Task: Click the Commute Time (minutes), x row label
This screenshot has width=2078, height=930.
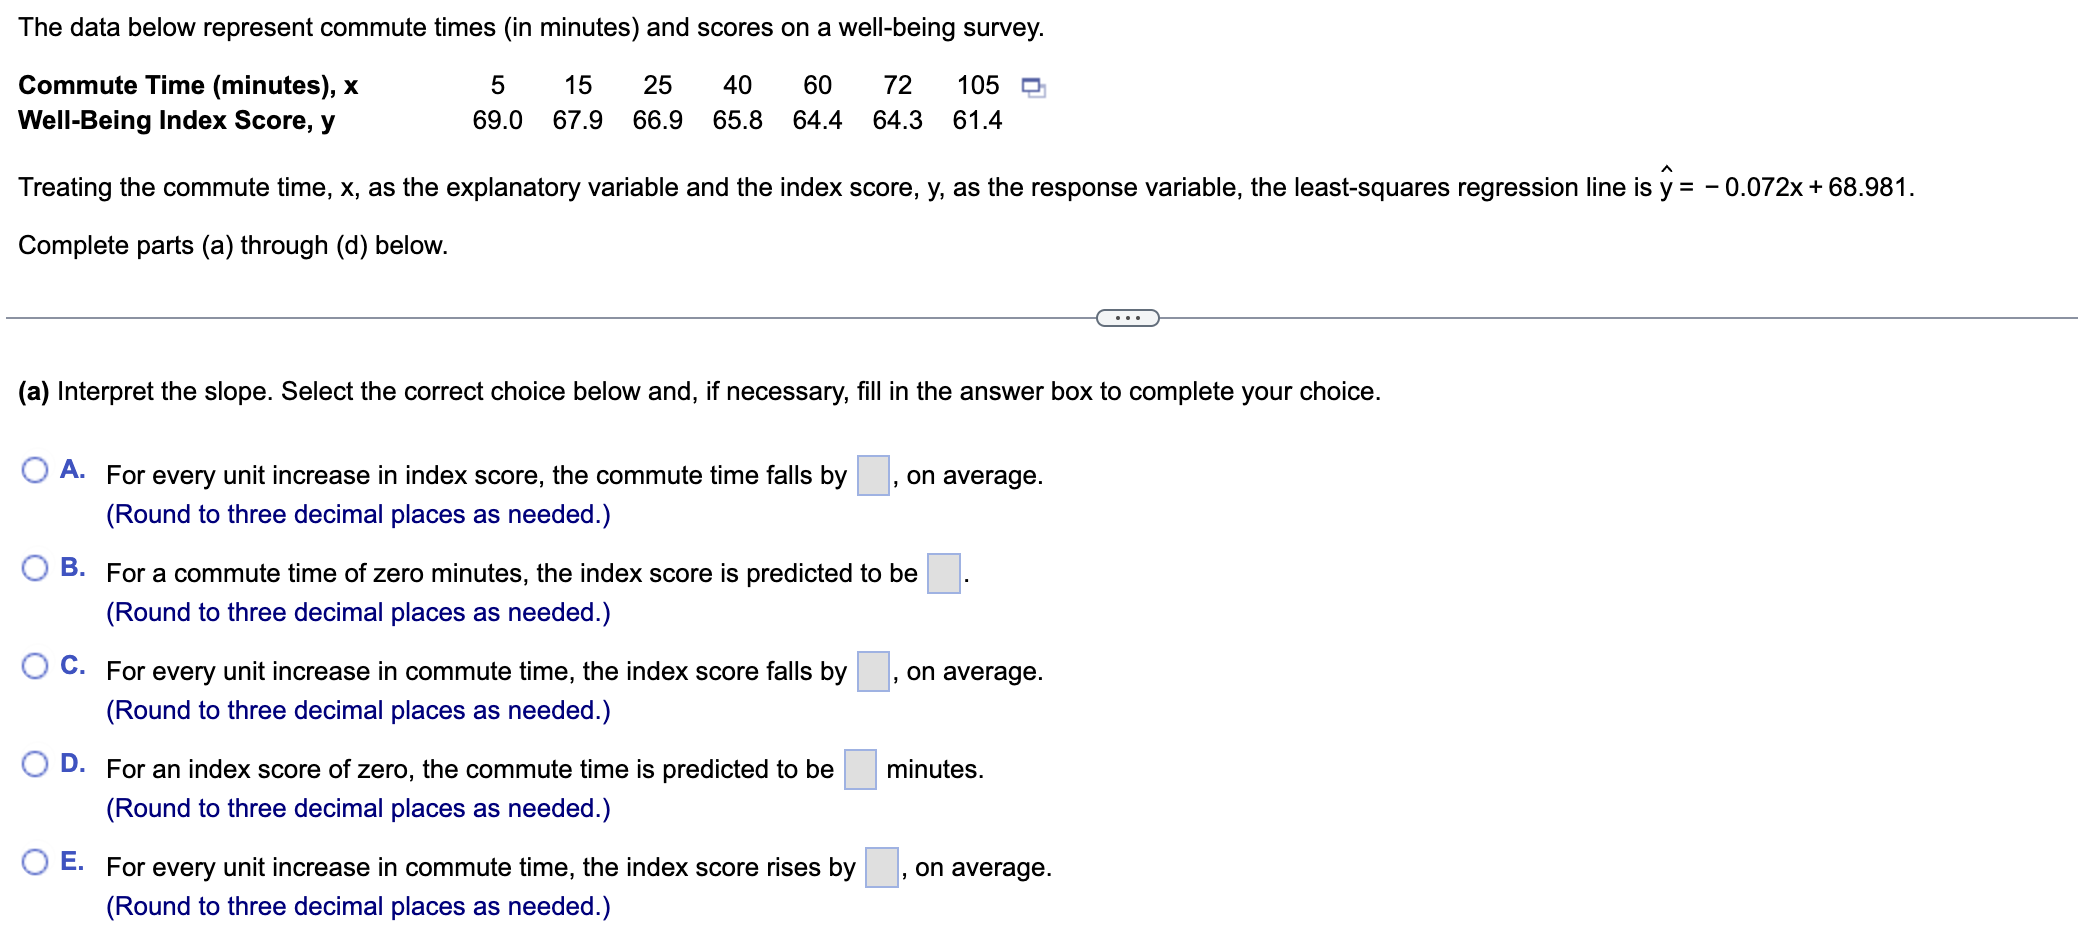Action: point(188,85)
